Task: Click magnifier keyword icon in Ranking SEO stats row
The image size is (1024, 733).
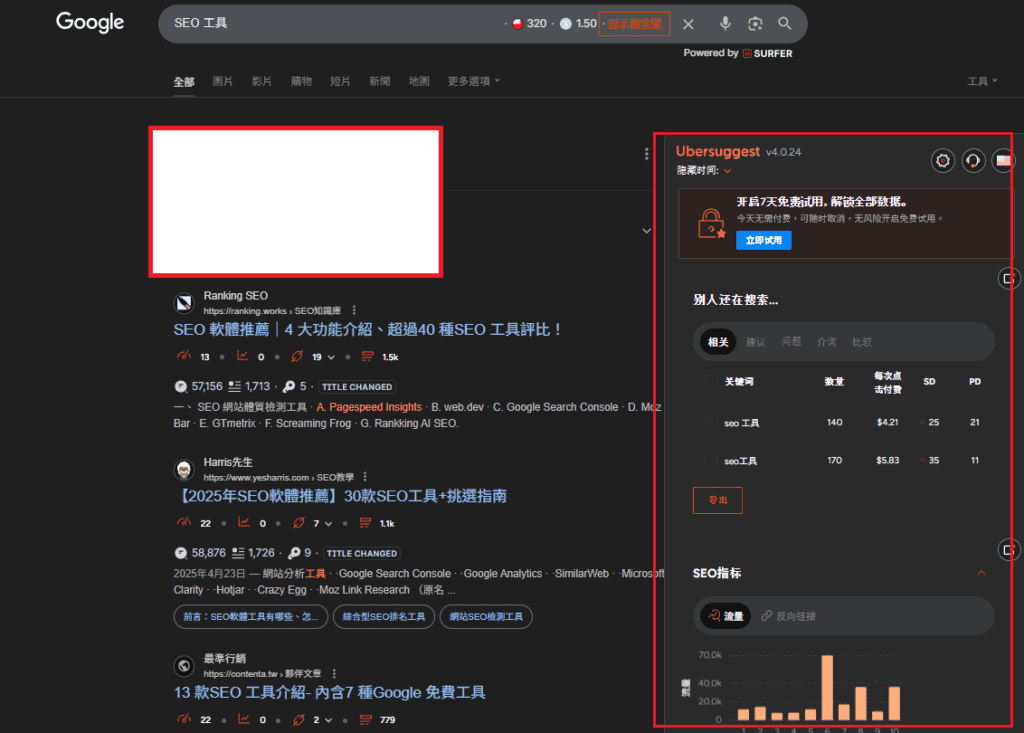Action: 289,387
